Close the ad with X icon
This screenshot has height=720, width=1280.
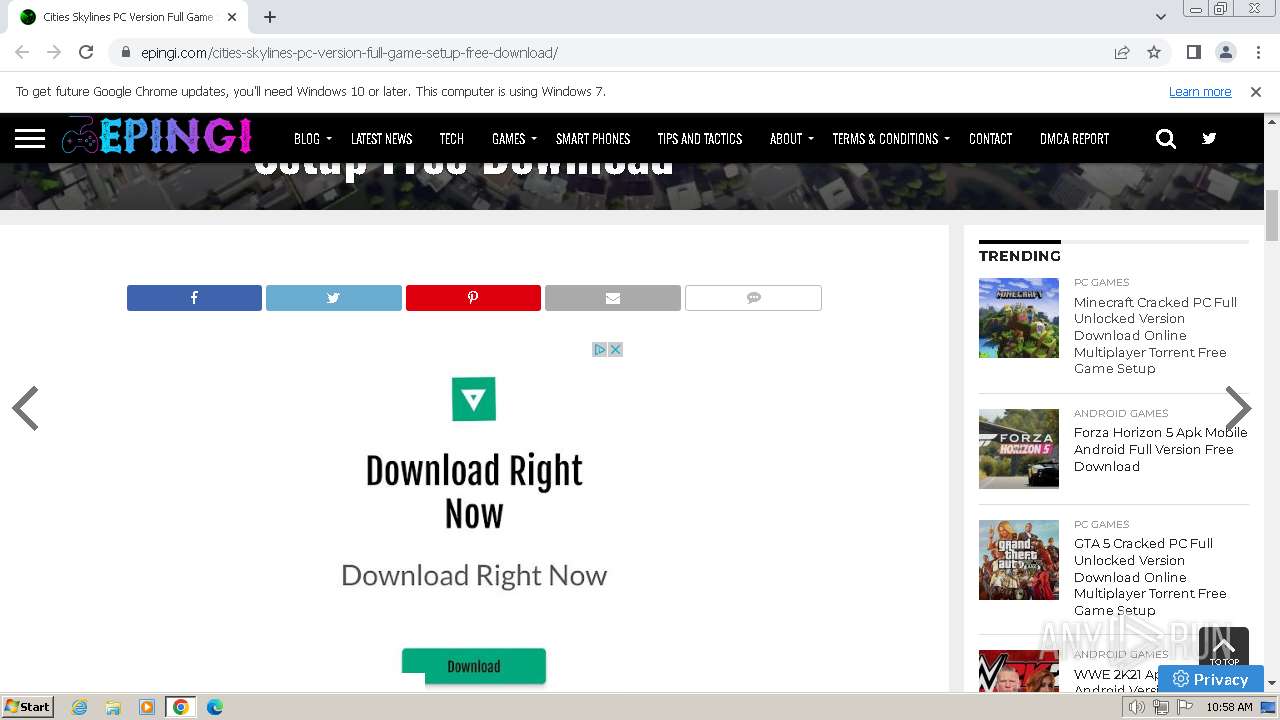616,349
